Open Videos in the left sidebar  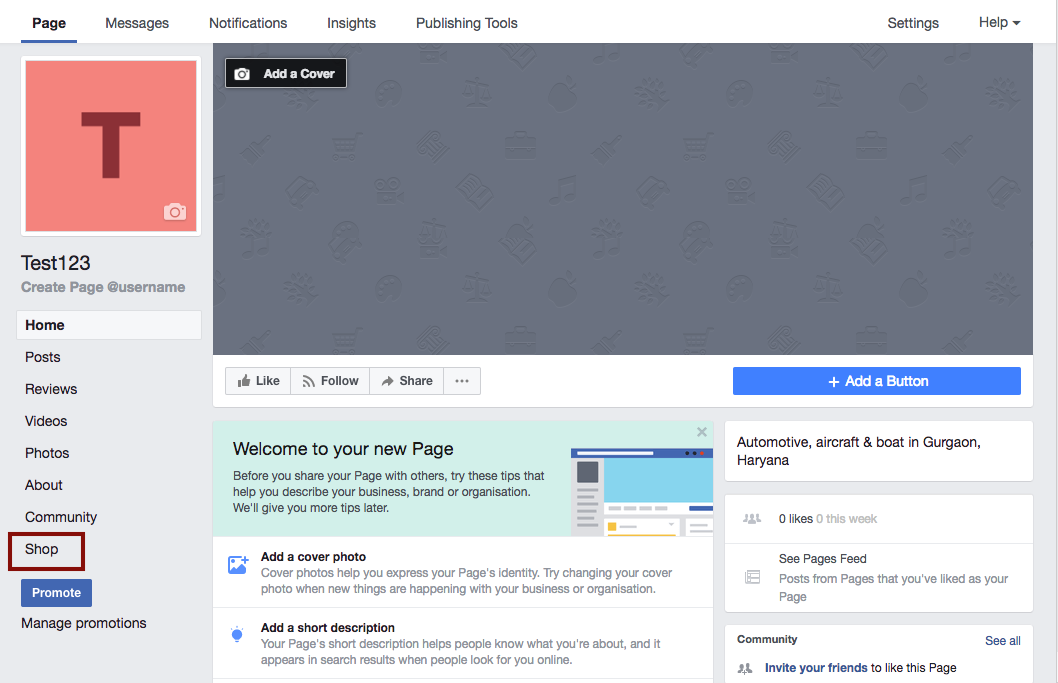(x=46, y=421)
